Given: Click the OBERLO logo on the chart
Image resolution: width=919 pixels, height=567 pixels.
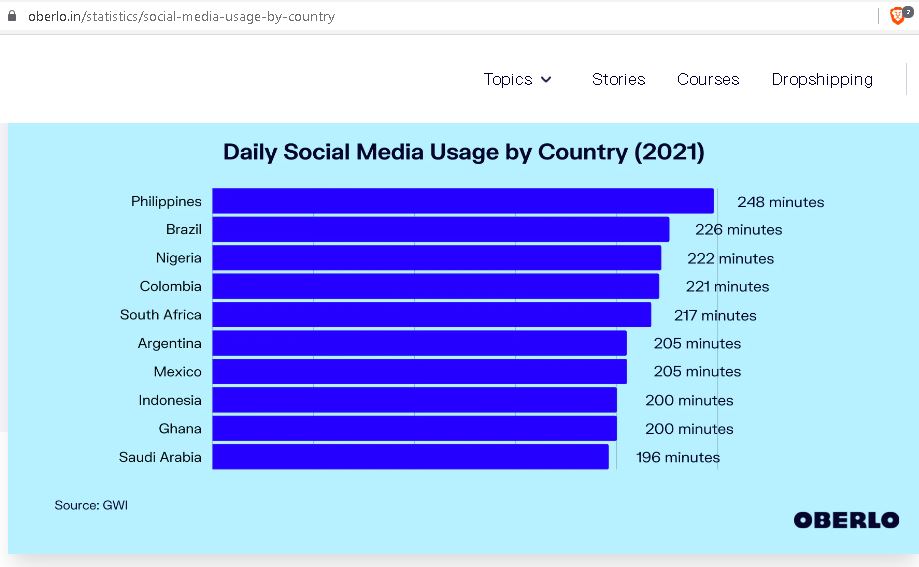Looking at the screenshot, I should click(x=845, y=520).
